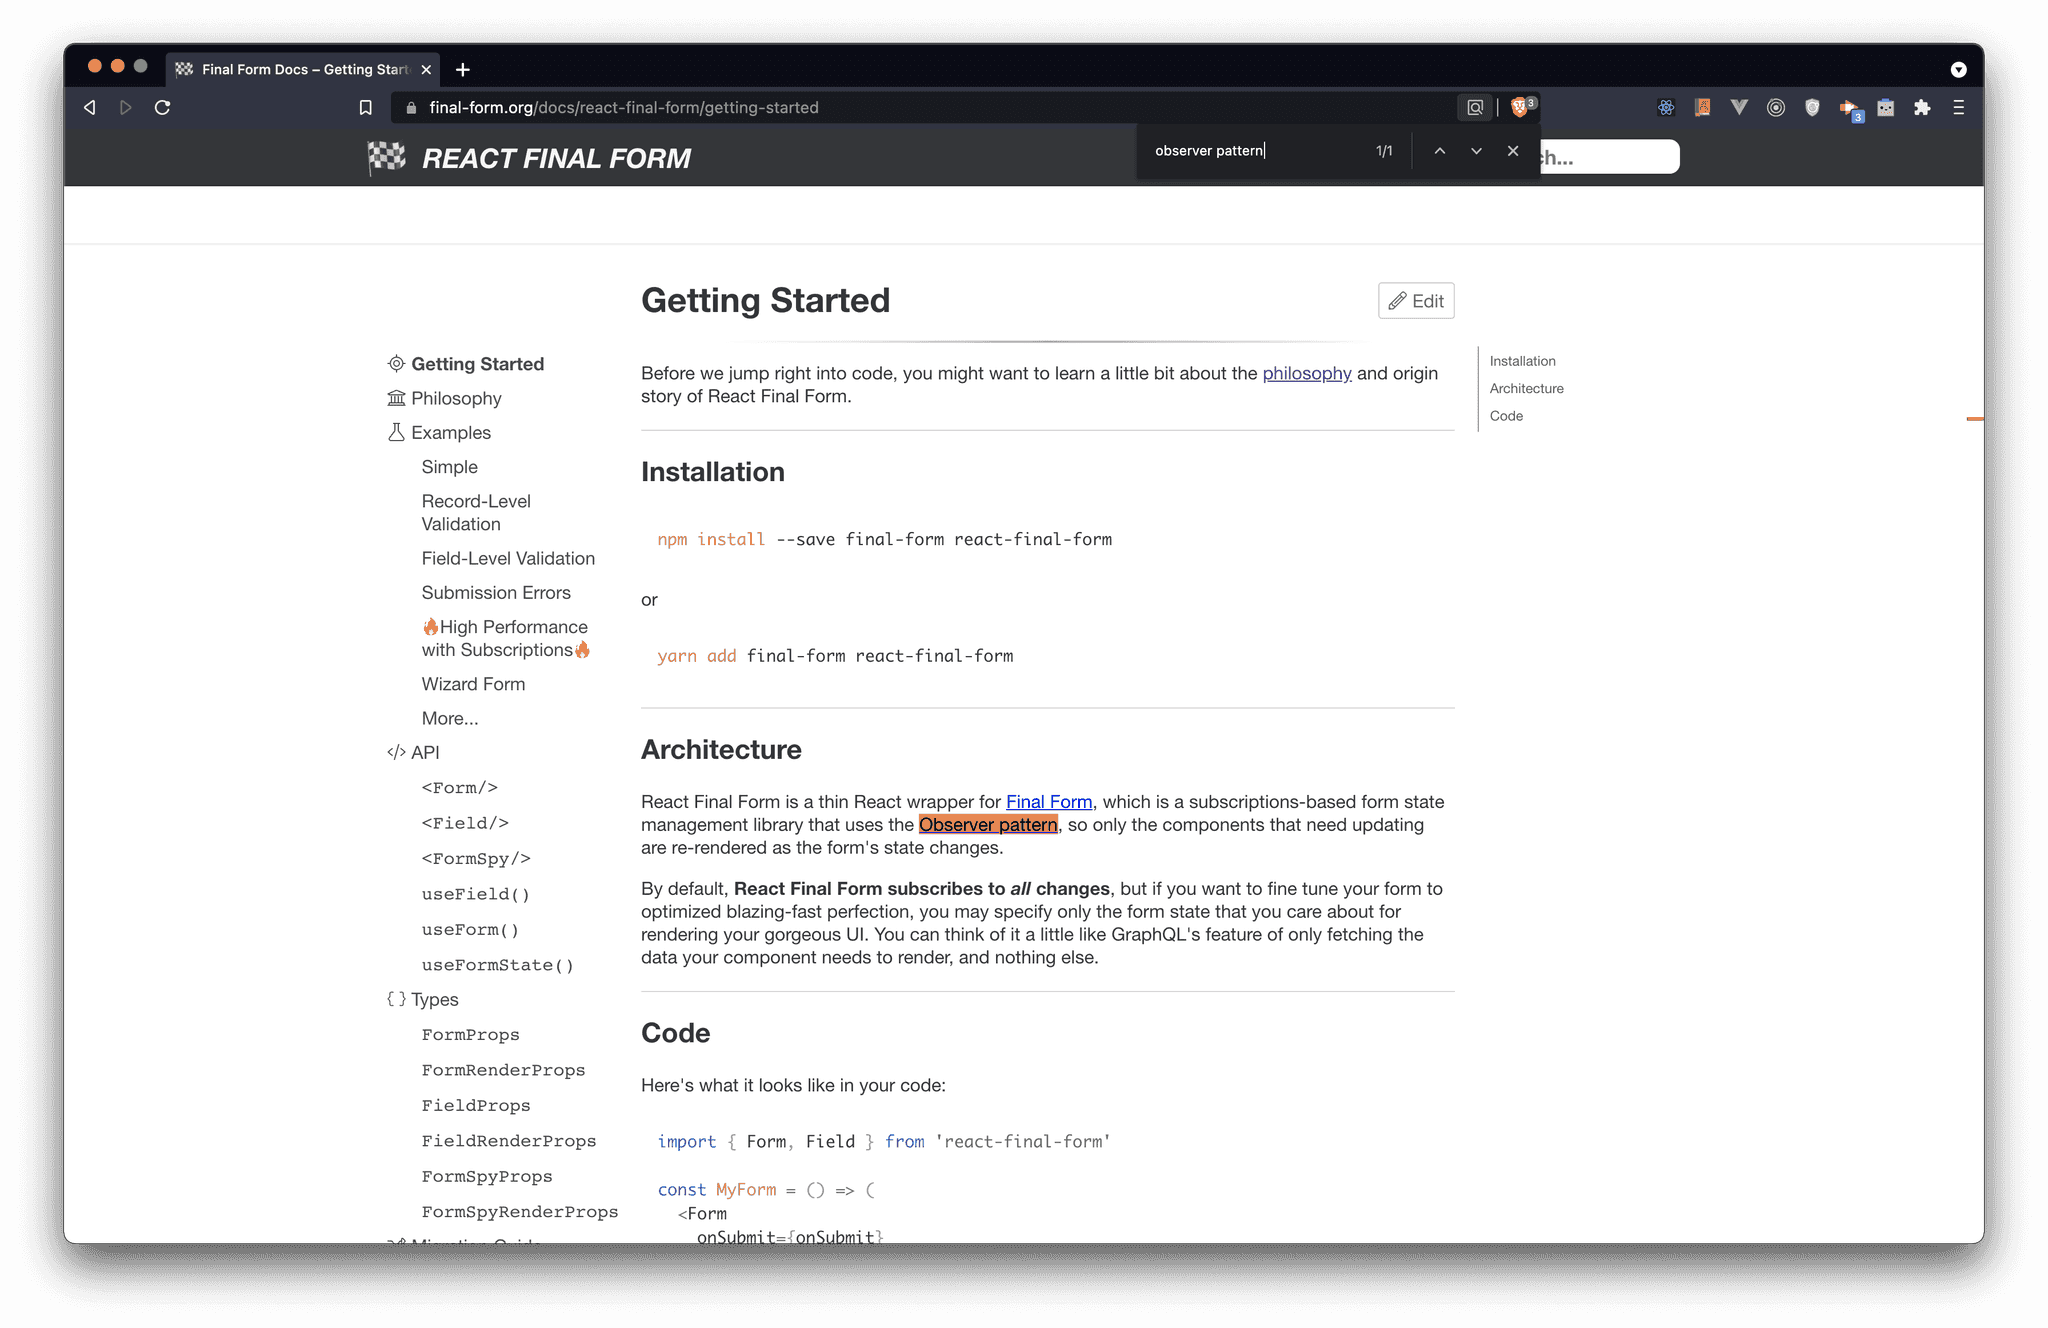Open Field-Level Validation example
This screenshot has width=2048, height=1328.
click(508, 559)
